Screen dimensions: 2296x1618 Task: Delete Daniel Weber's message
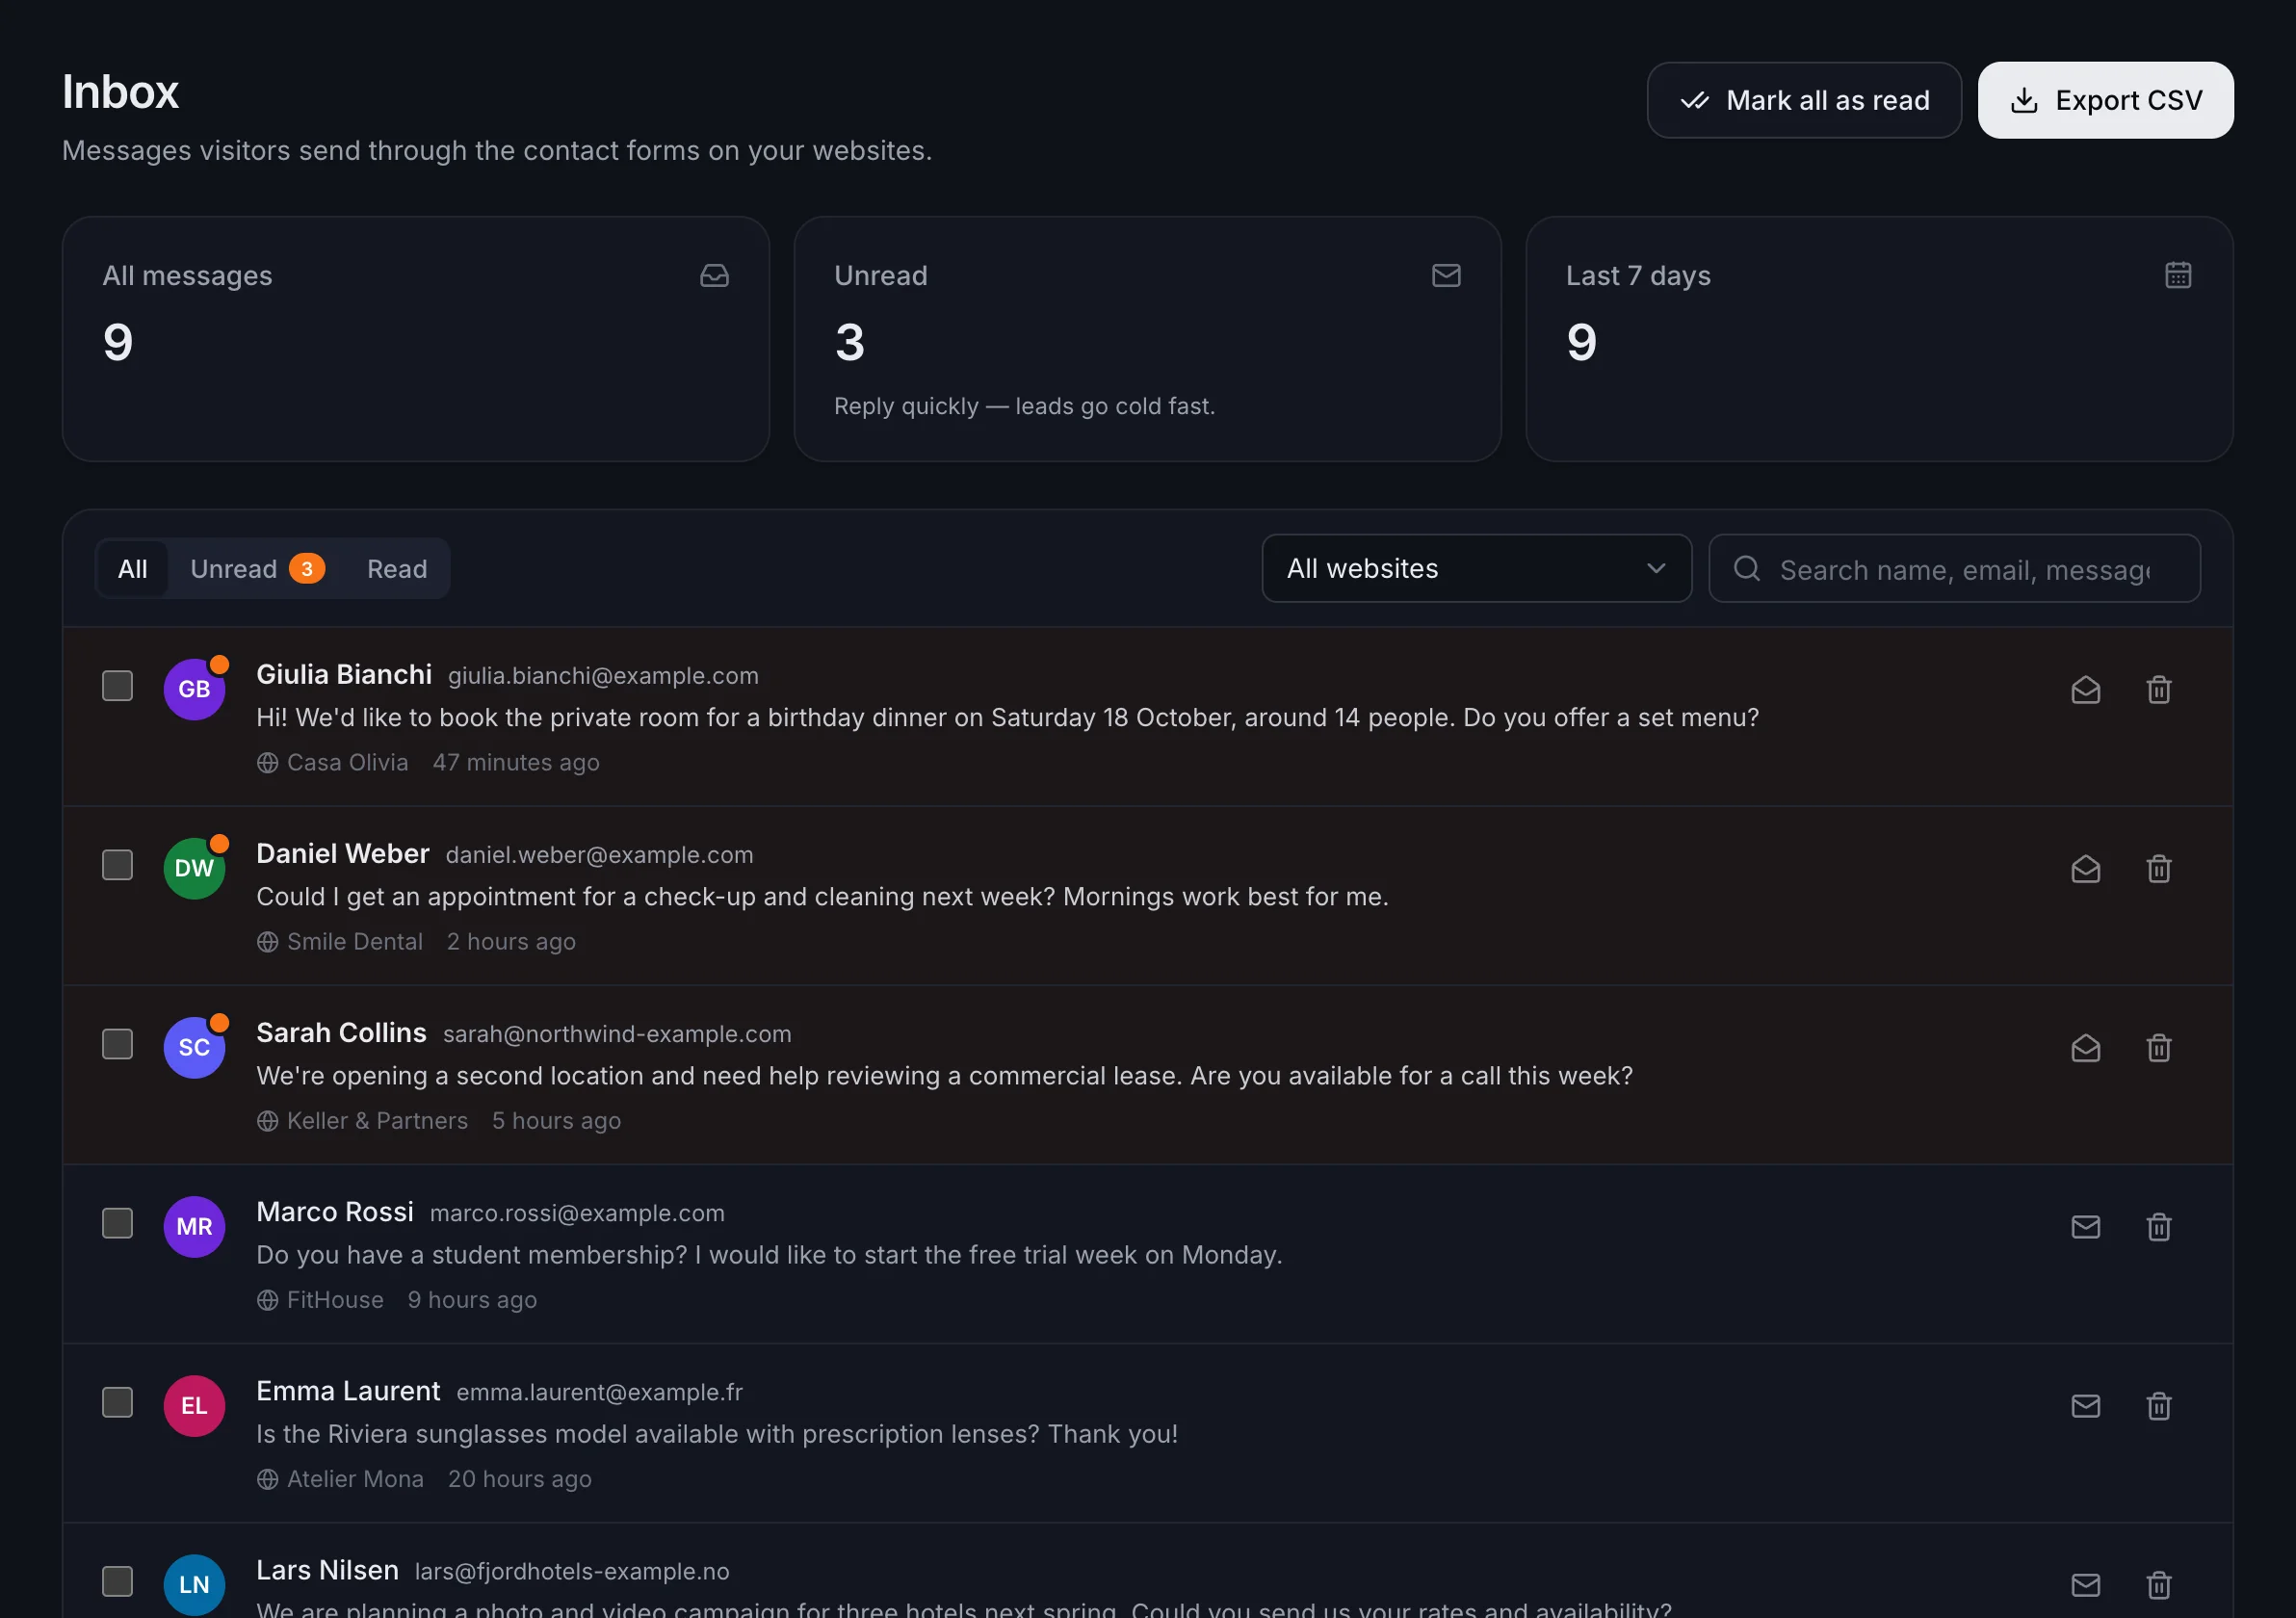pos(2159,869)
